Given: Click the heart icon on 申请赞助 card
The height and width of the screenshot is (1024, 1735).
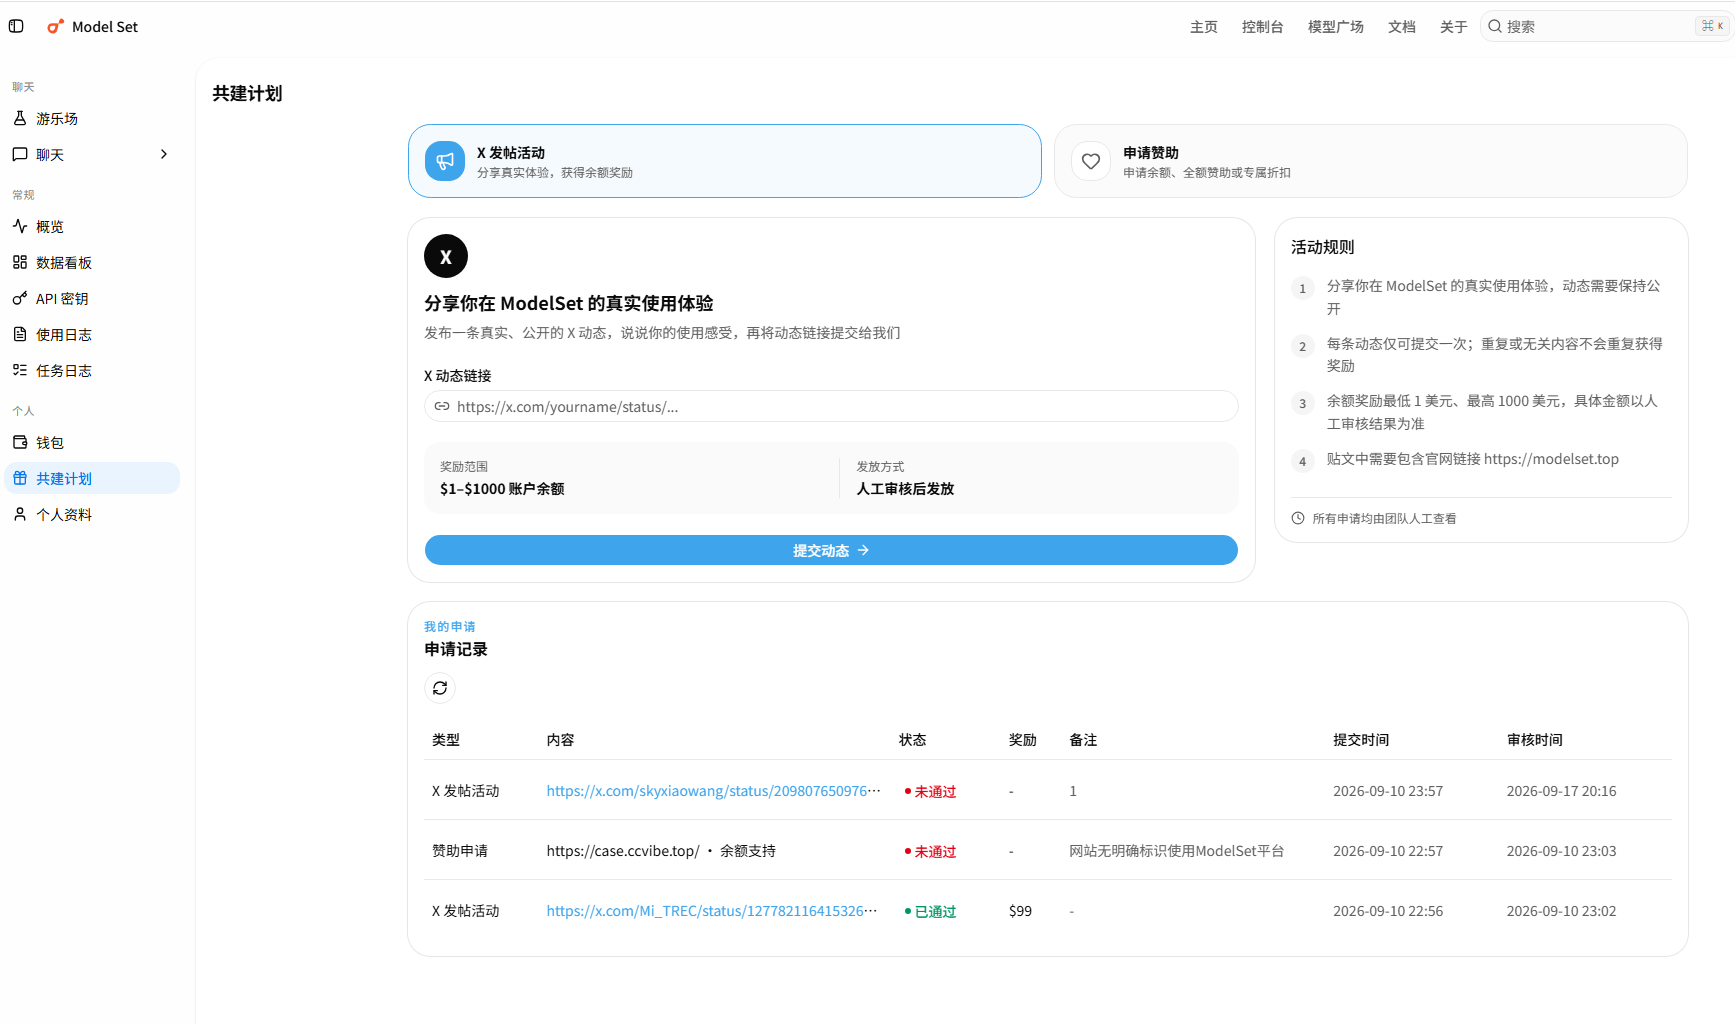Looking at the screenshot, I should tap(1091, 161).
